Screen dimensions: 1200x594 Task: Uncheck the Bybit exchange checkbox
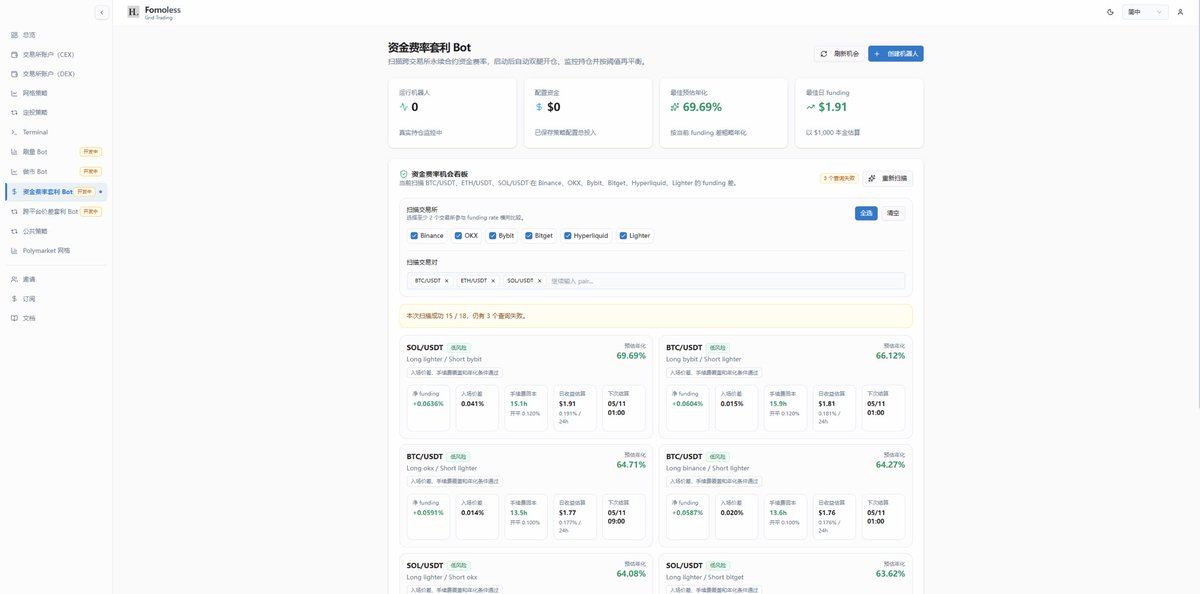pyautogui.click(x=492, y=236)
